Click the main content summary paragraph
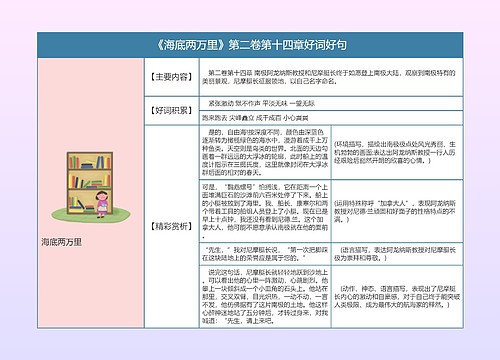500x360 pixels. (x=331, y=77)
